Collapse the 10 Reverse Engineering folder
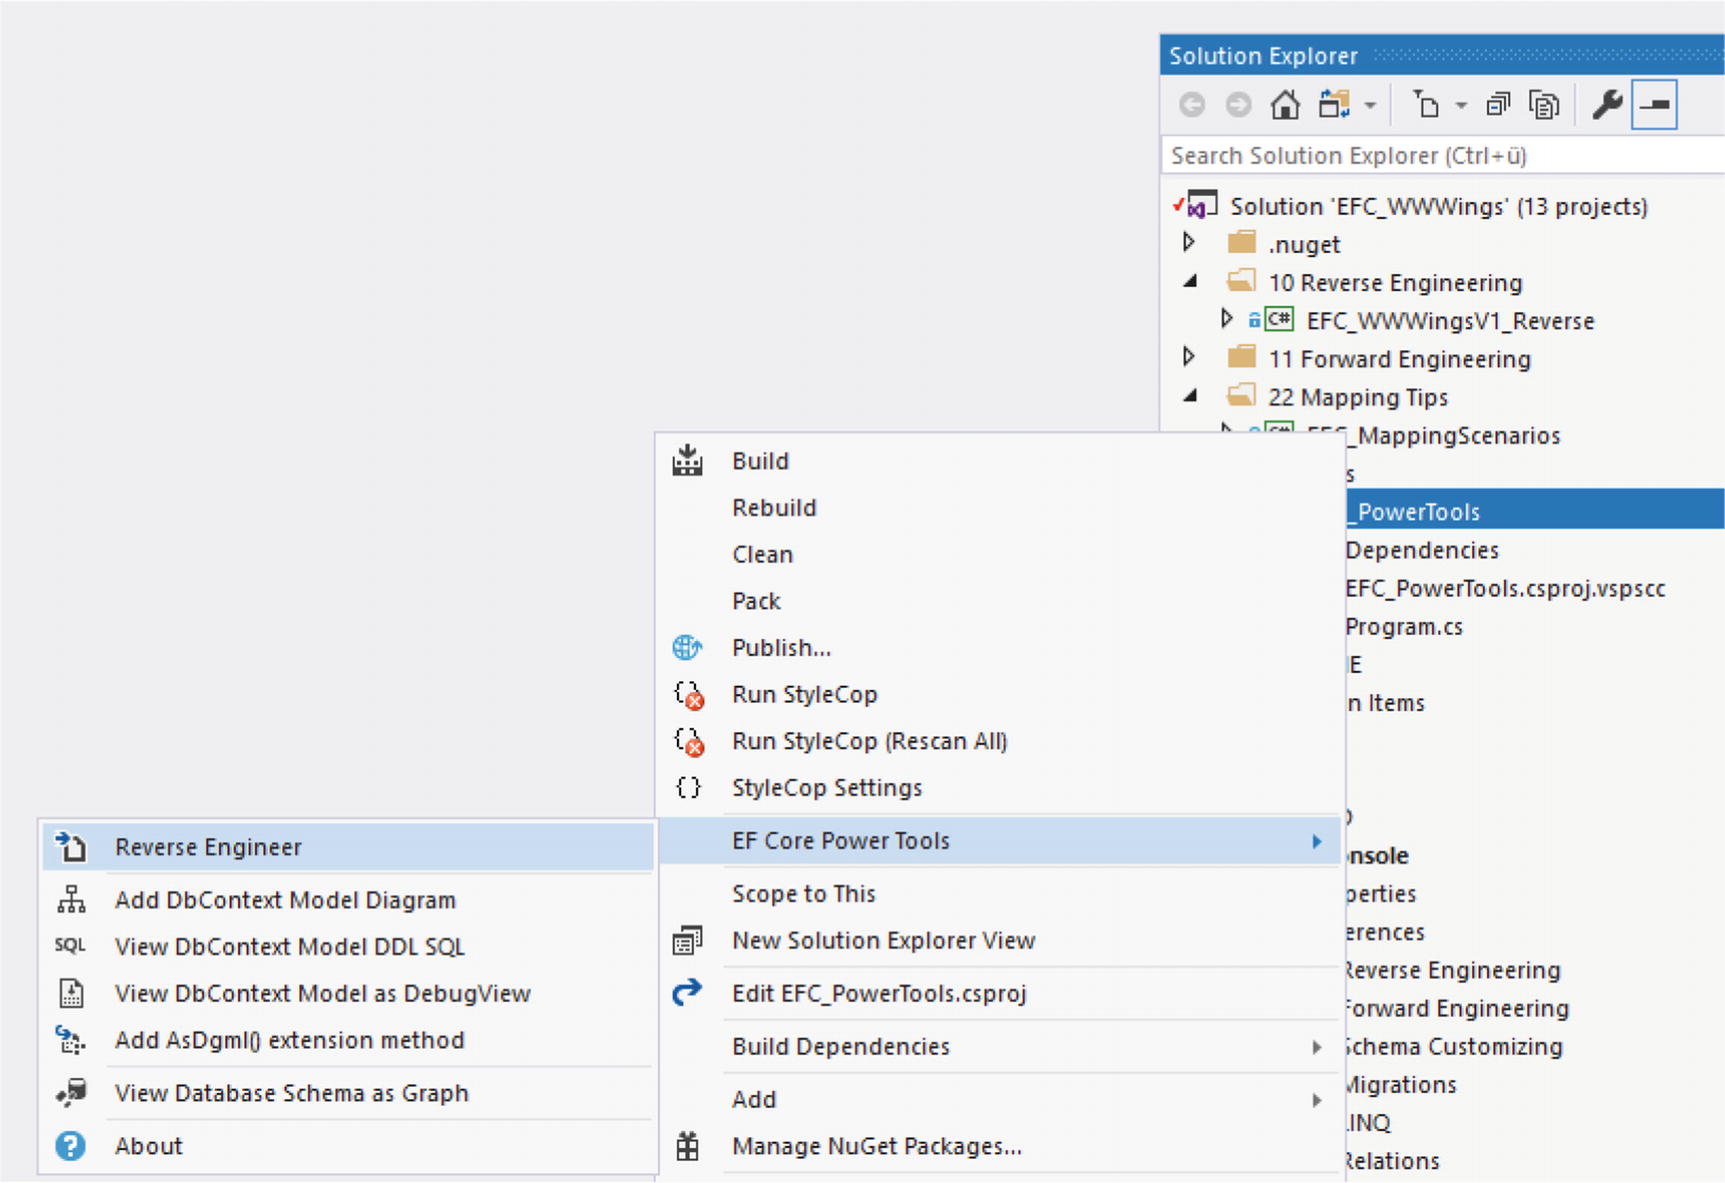This screenshot has height=1183, width=1725. 1190,282
